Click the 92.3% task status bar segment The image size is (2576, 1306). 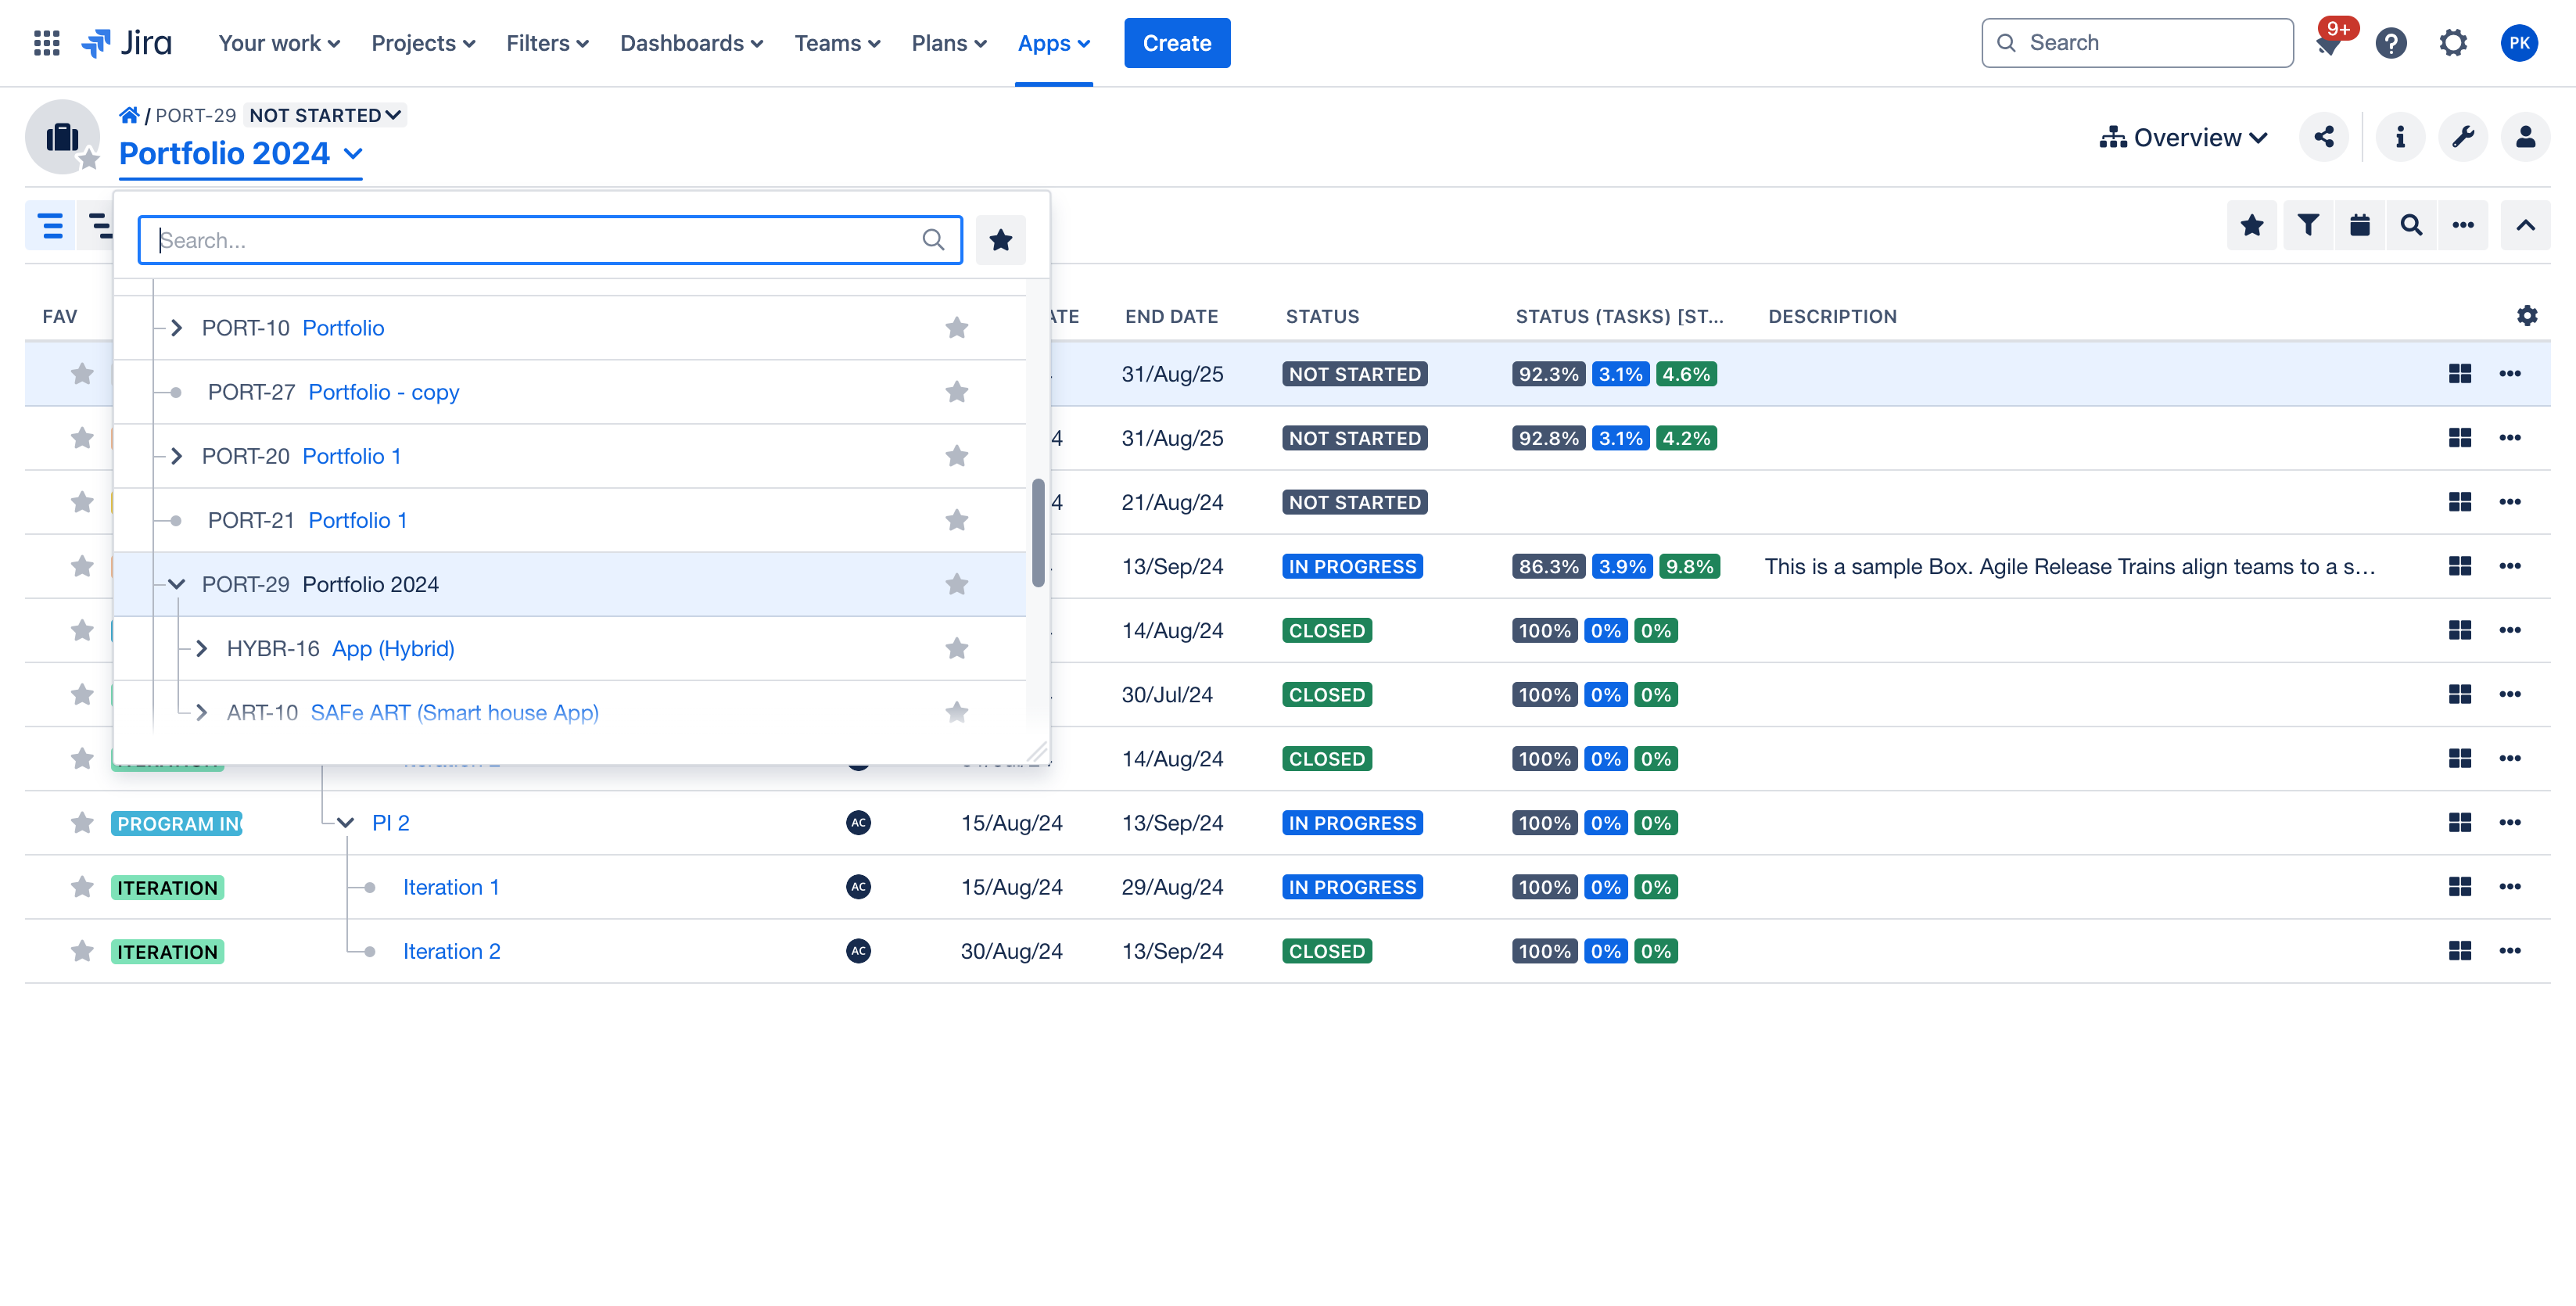tap(1549, 374)
